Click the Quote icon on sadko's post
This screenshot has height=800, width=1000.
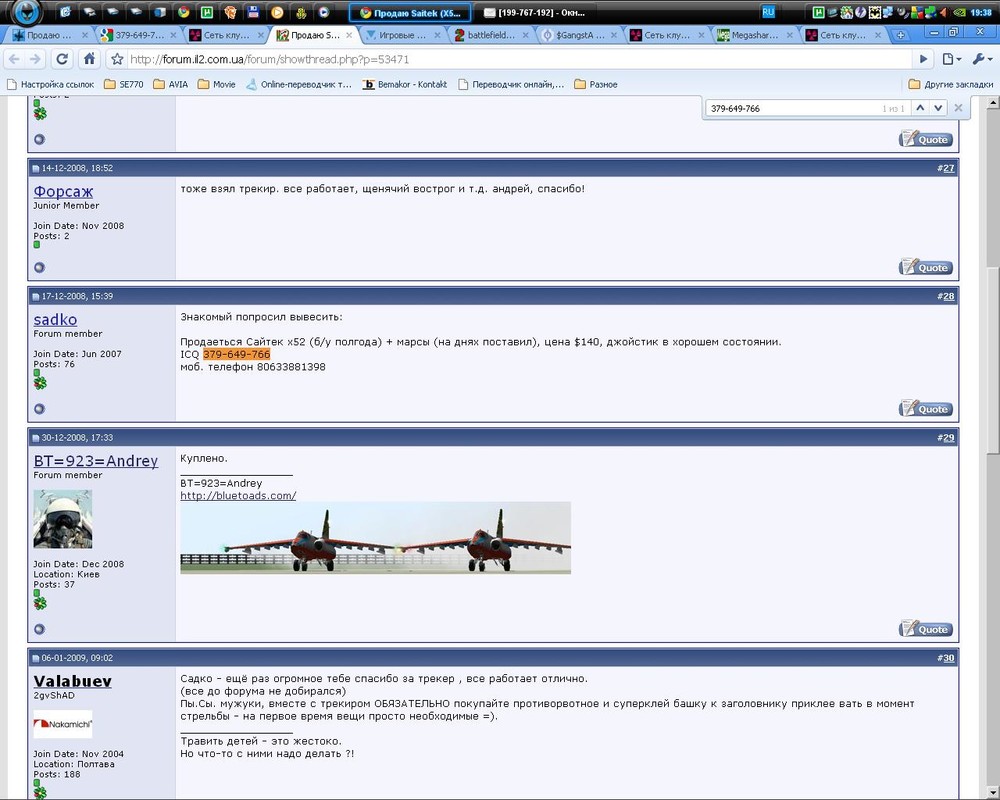pos(926,408)
